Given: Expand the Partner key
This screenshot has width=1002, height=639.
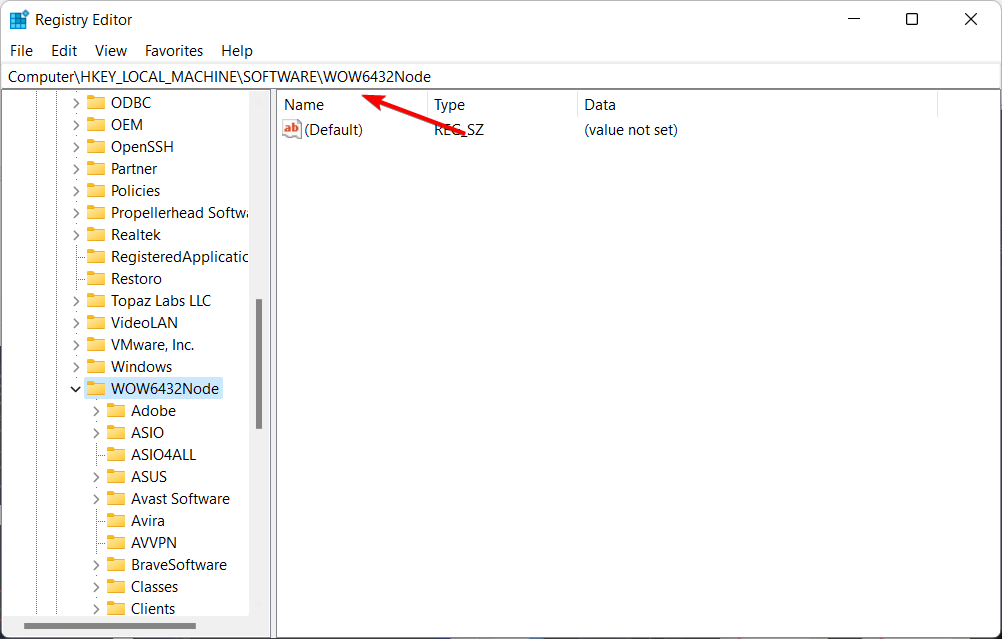Looking at the screenshot, I should 76,169.
